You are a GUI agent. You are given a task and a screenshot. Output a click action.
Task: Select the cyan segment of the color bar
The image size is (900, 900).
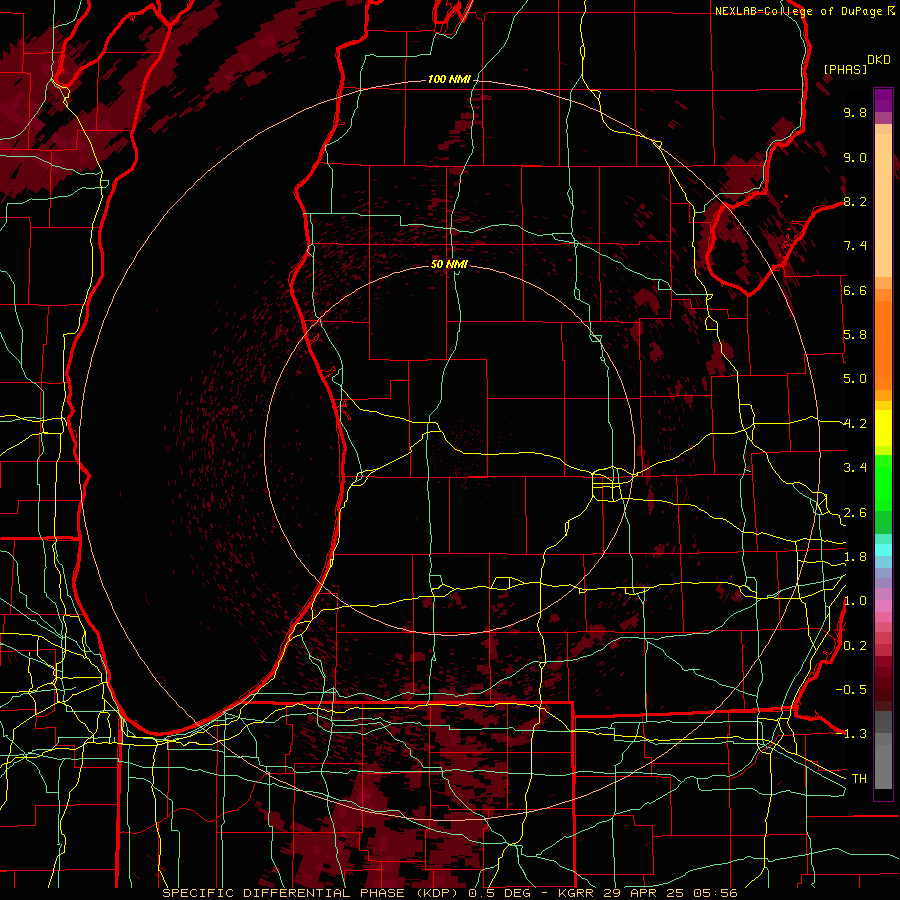[883, 550]
